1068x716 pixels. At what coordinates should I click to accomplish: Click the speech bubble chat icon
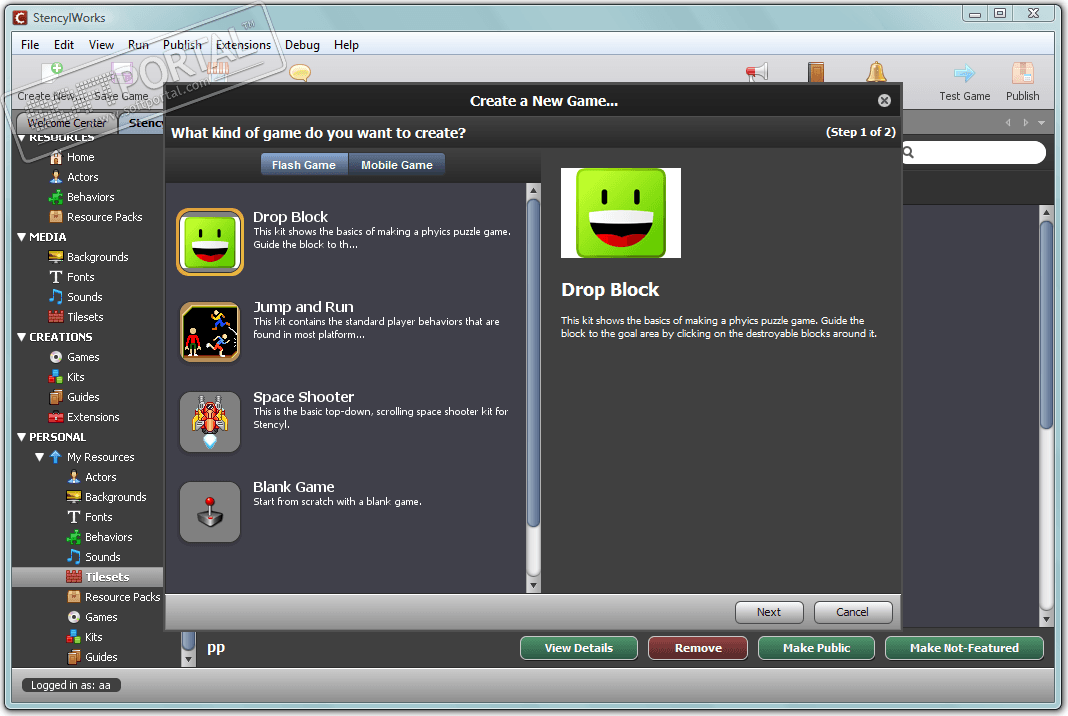pos(300,72)
